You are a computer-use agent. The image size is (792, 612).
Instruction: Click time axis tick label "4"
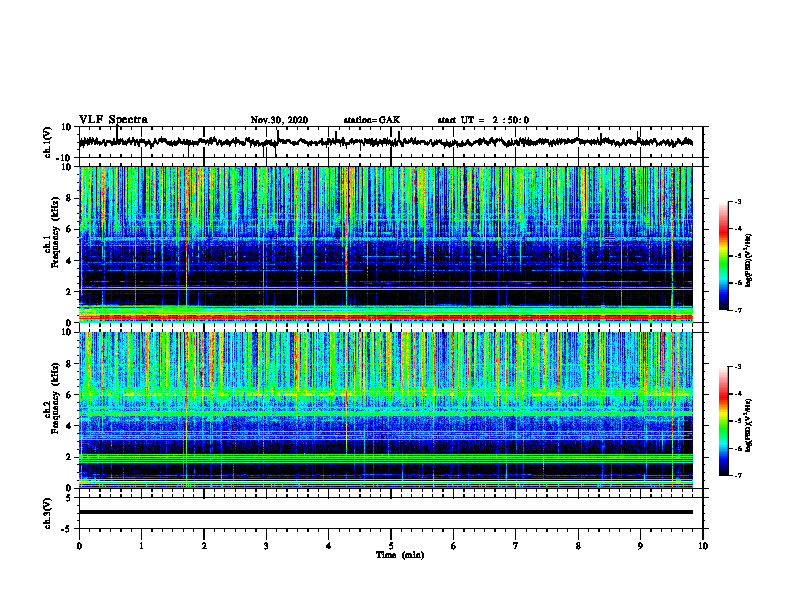click(x=328, y=546)
